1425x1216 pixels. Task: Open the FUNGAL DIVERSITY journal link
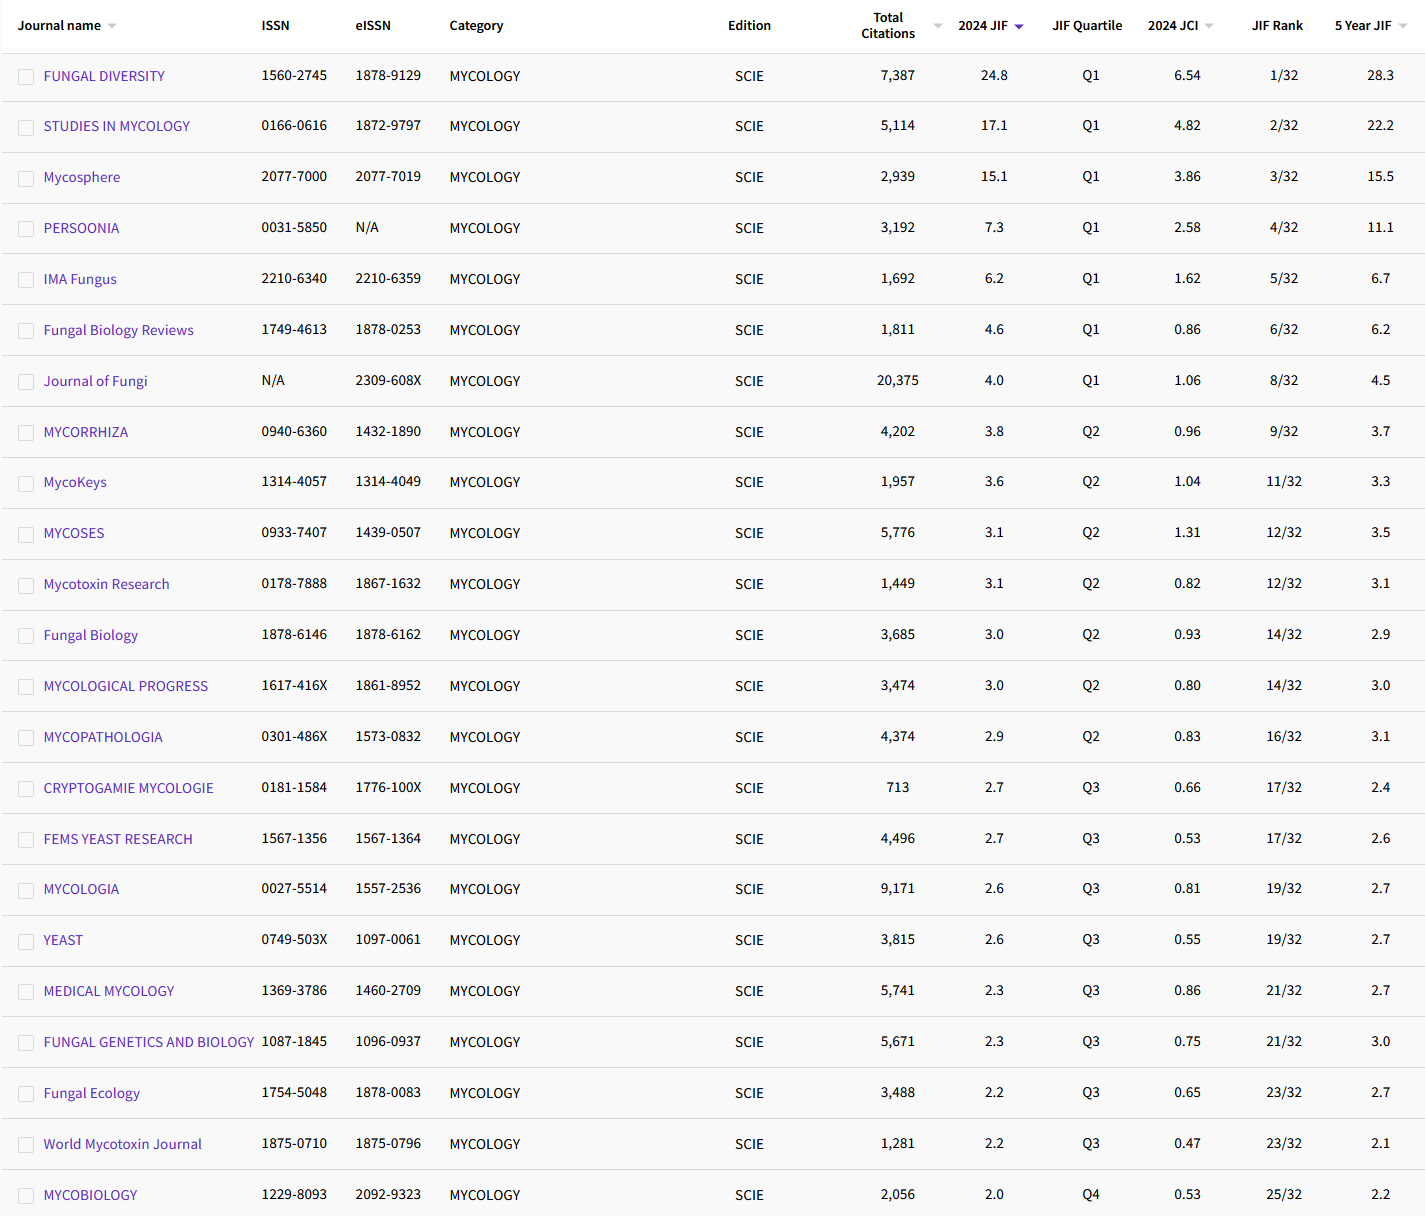[104, 76]
